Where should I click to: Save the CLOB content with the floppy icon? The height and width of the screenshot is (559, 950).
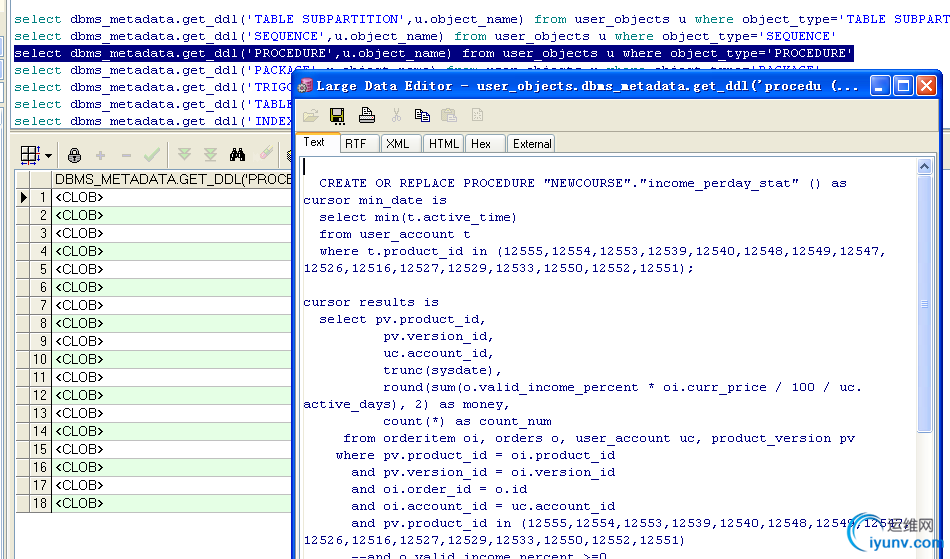coord(337,115)
